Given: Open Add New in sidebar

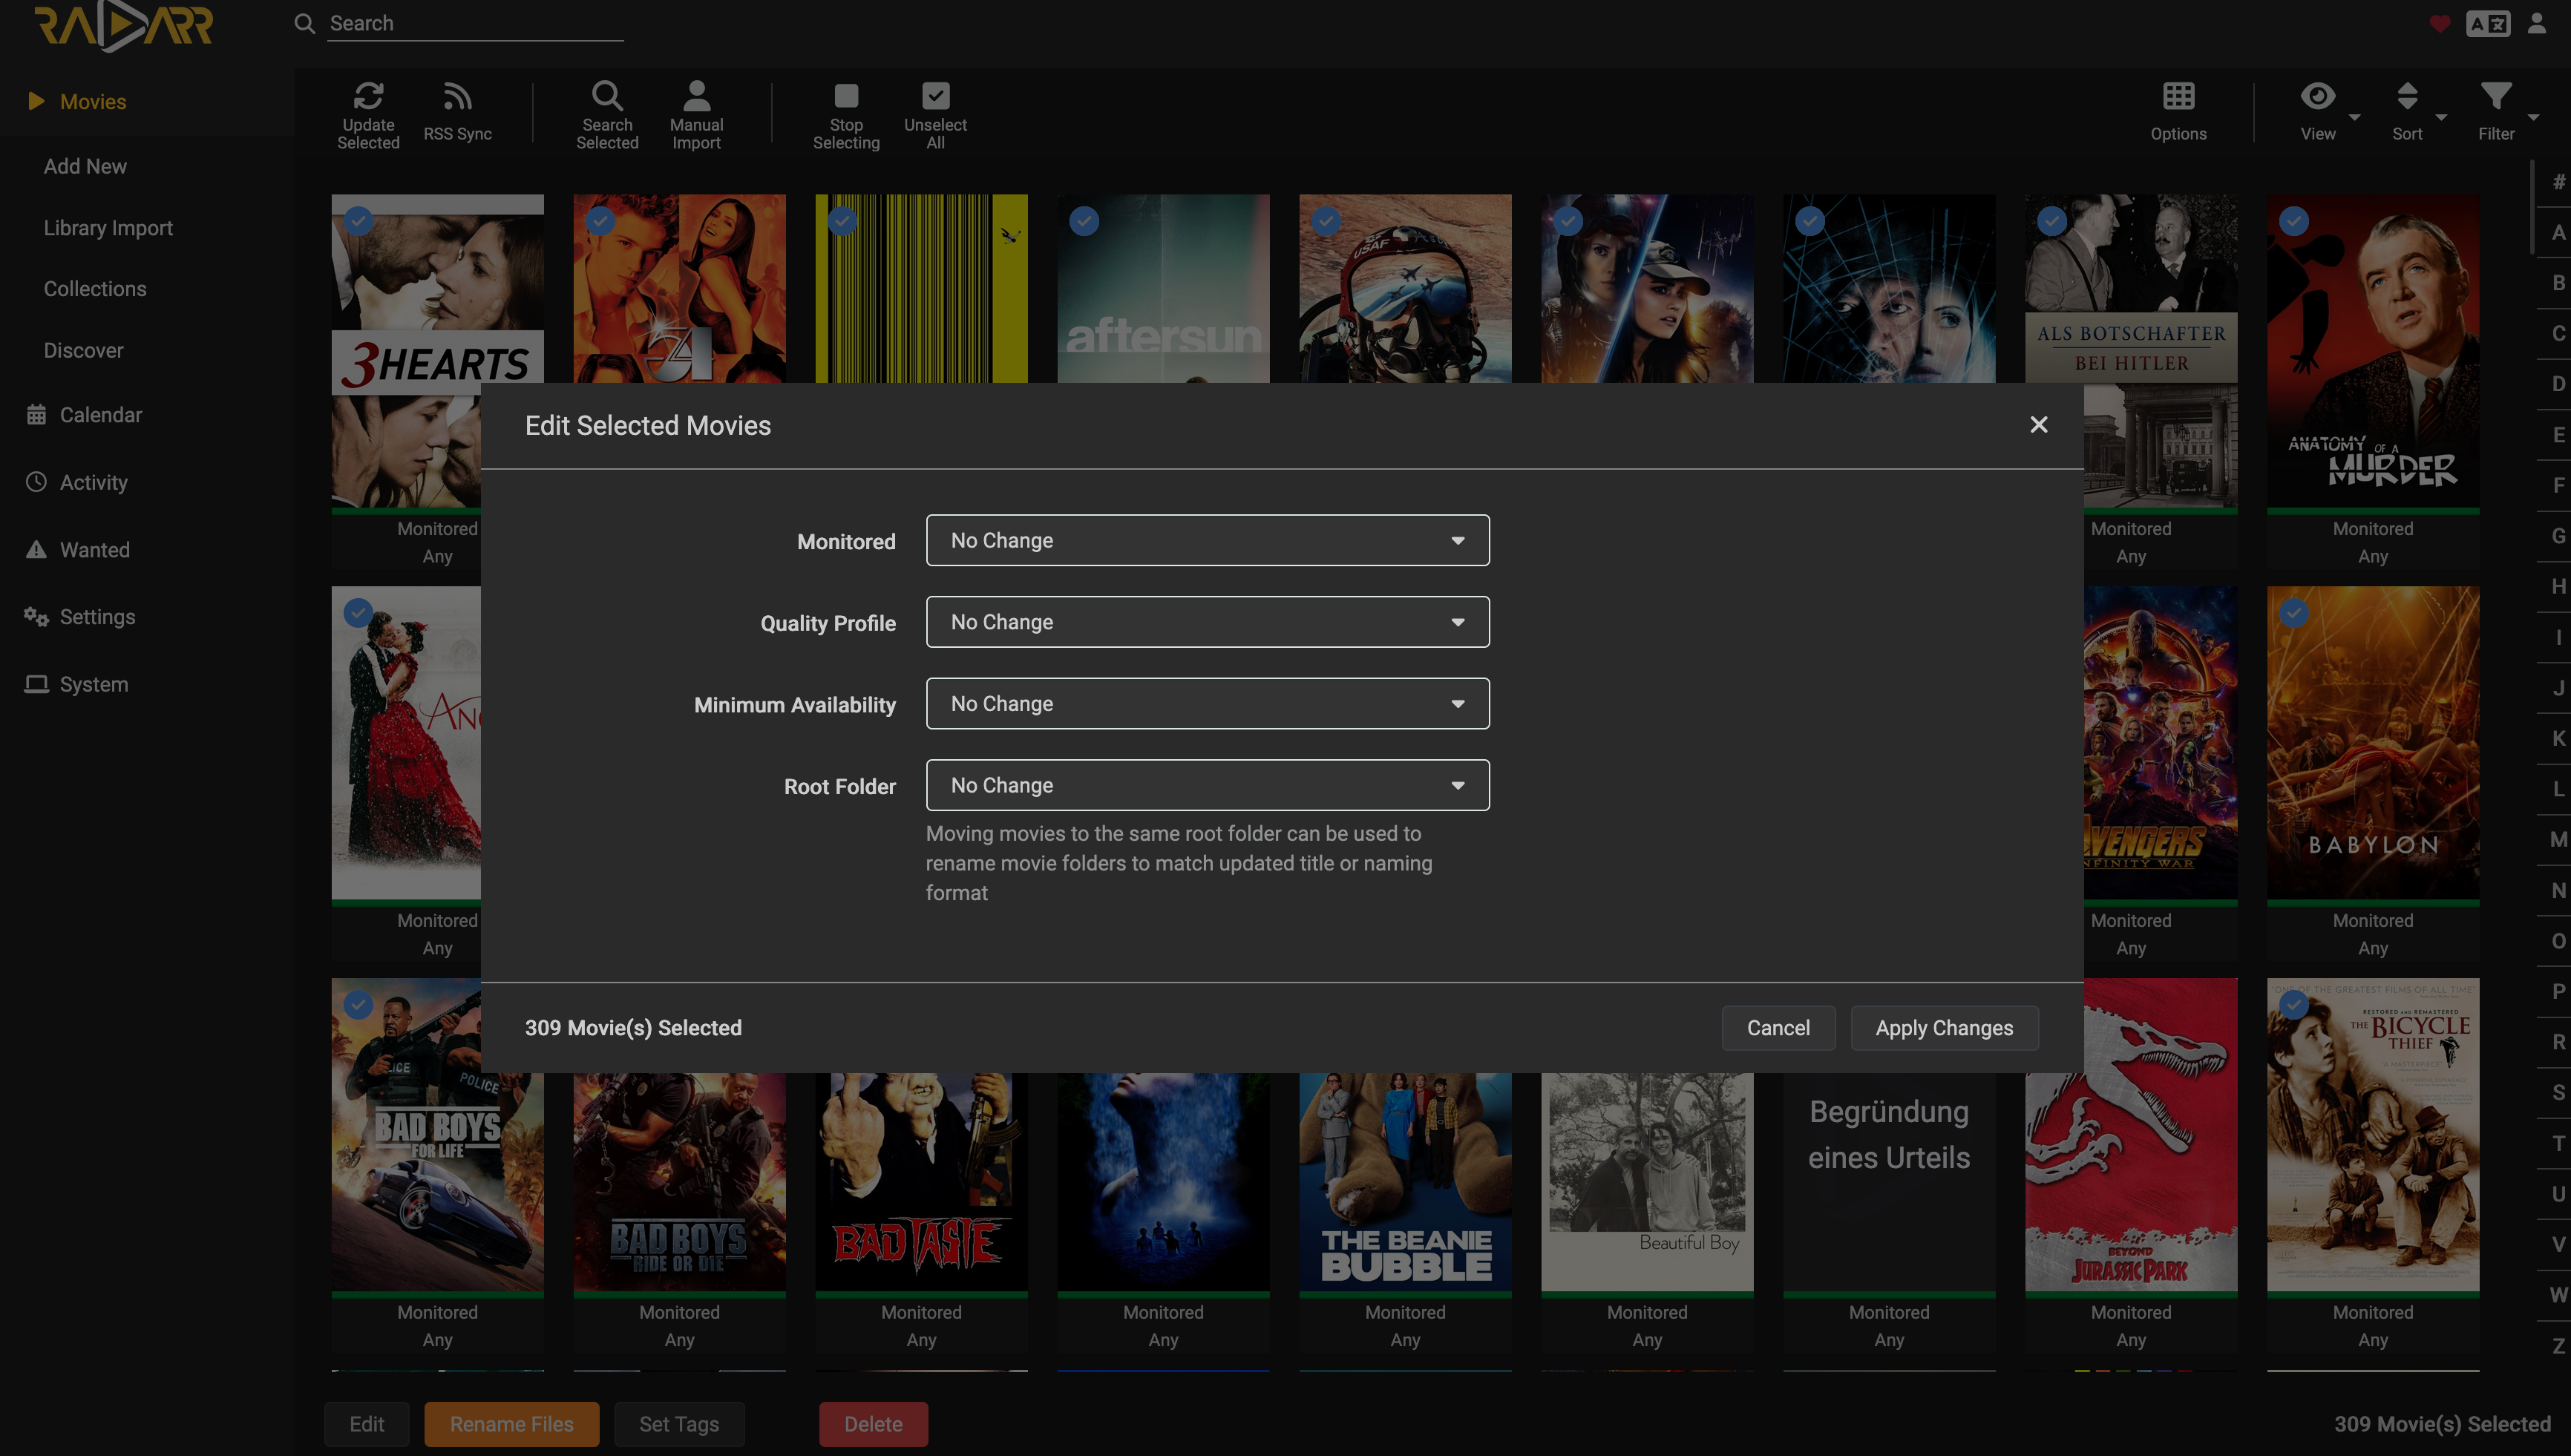Looking at the screenshot, I should pos(85,166).
